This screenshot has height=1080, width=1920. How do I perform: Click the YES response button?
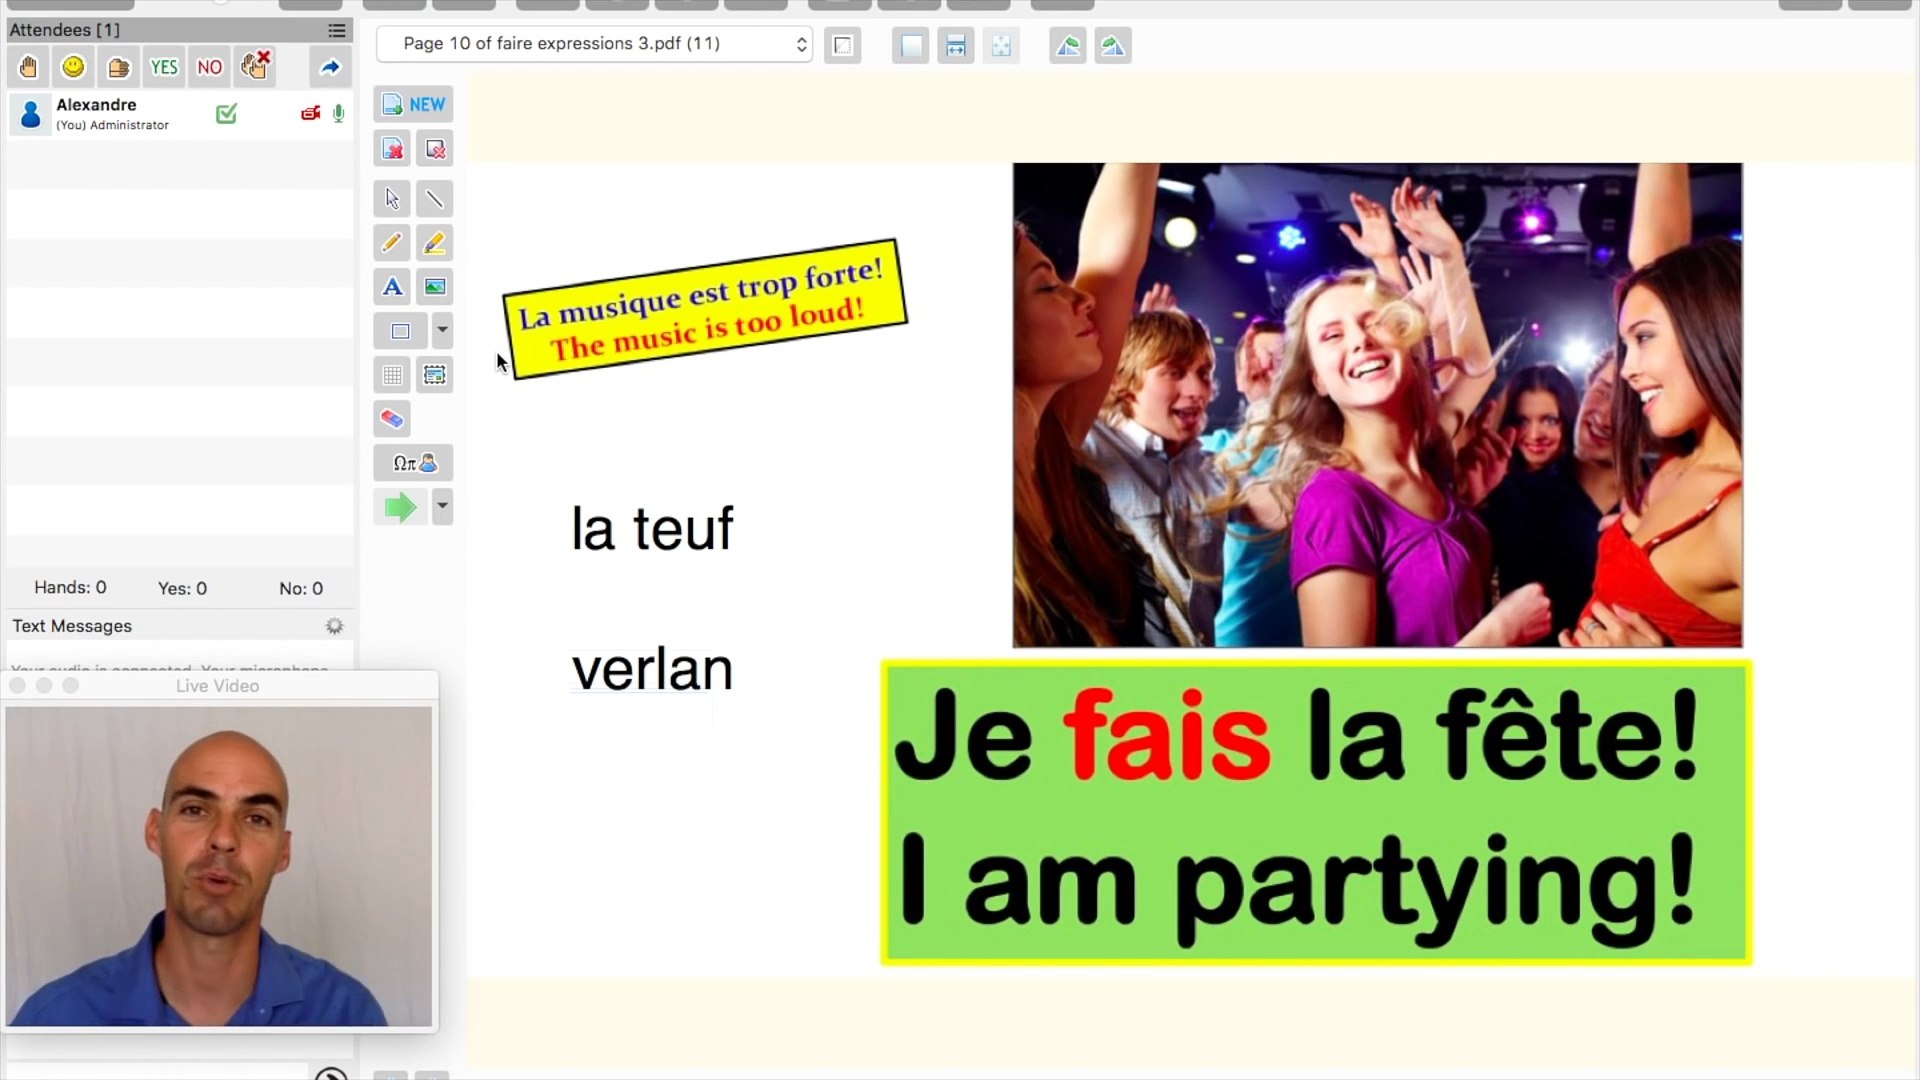[x=164, y=67]
